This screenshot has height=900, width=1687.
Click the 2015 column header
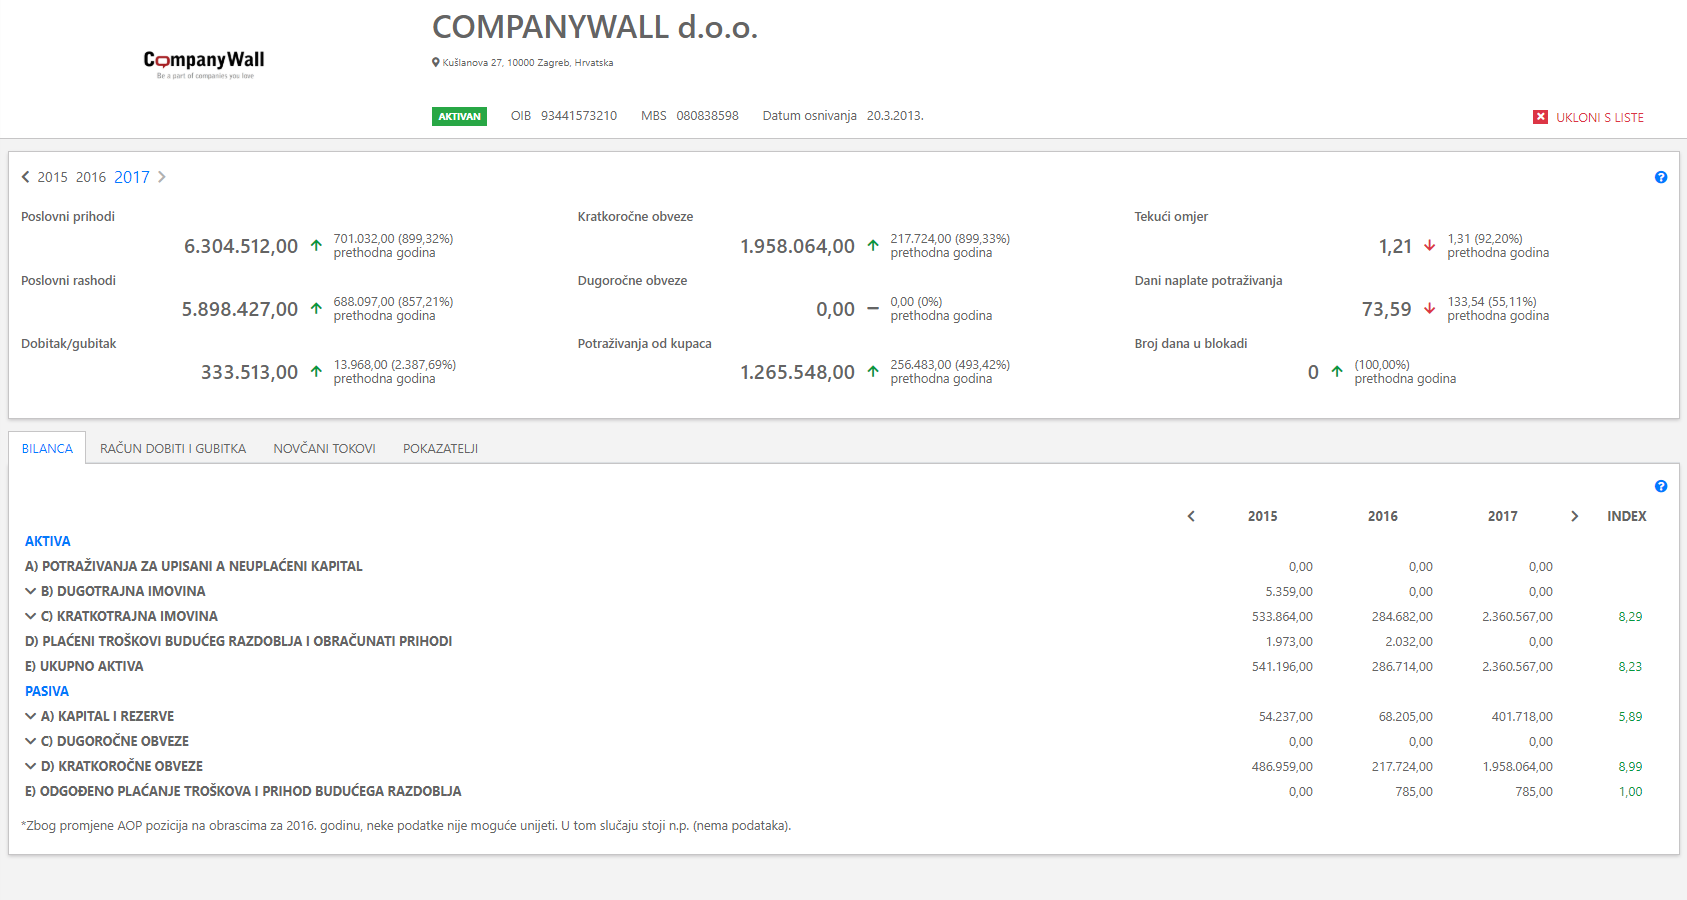pyautogui.click(x=1263, y=516)
